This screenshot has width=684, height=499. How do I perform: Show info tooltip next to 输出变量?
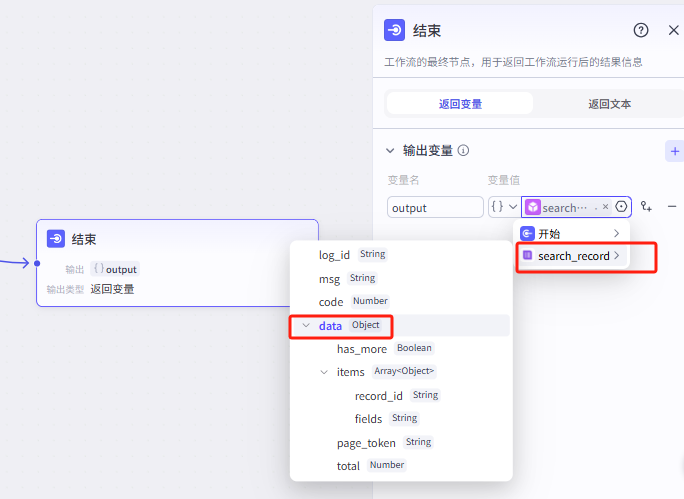(463, 150)
